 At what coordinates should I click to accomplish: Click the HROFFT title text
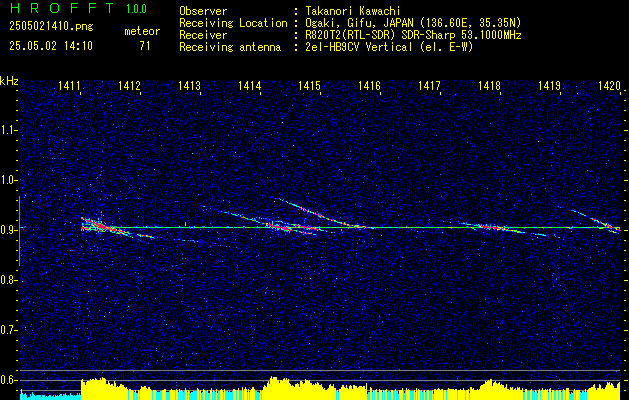point(63,8)
